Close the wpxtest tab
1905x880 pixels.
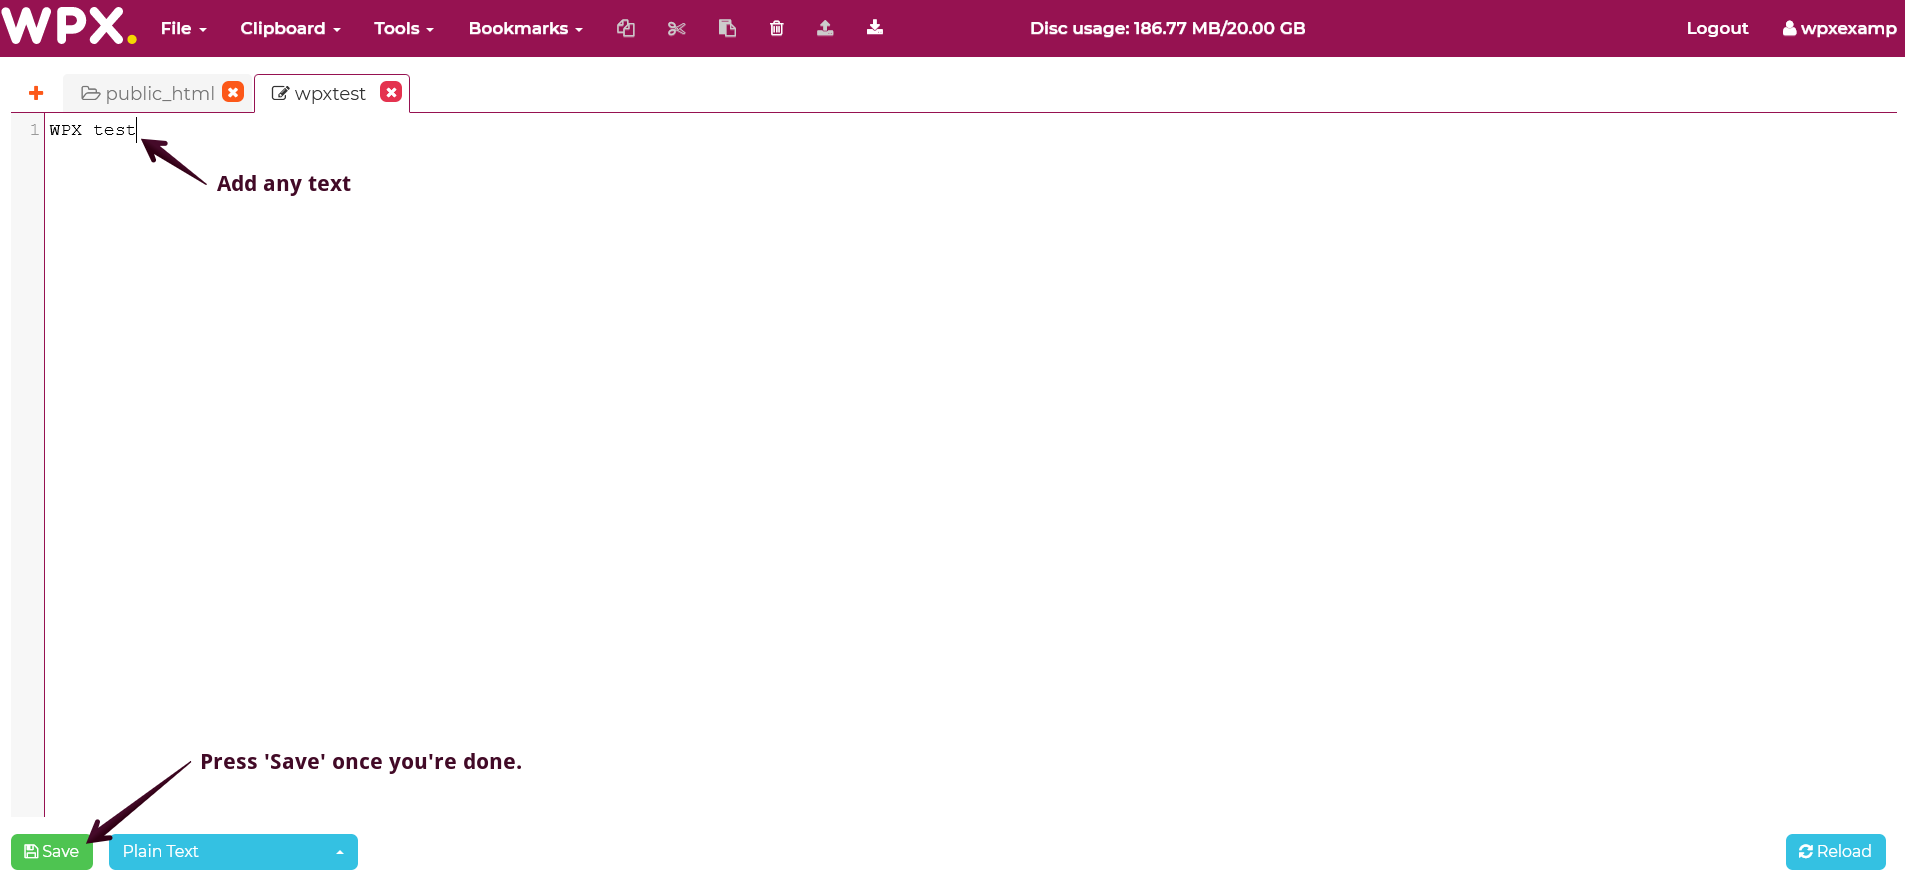[x=391, y=92]
